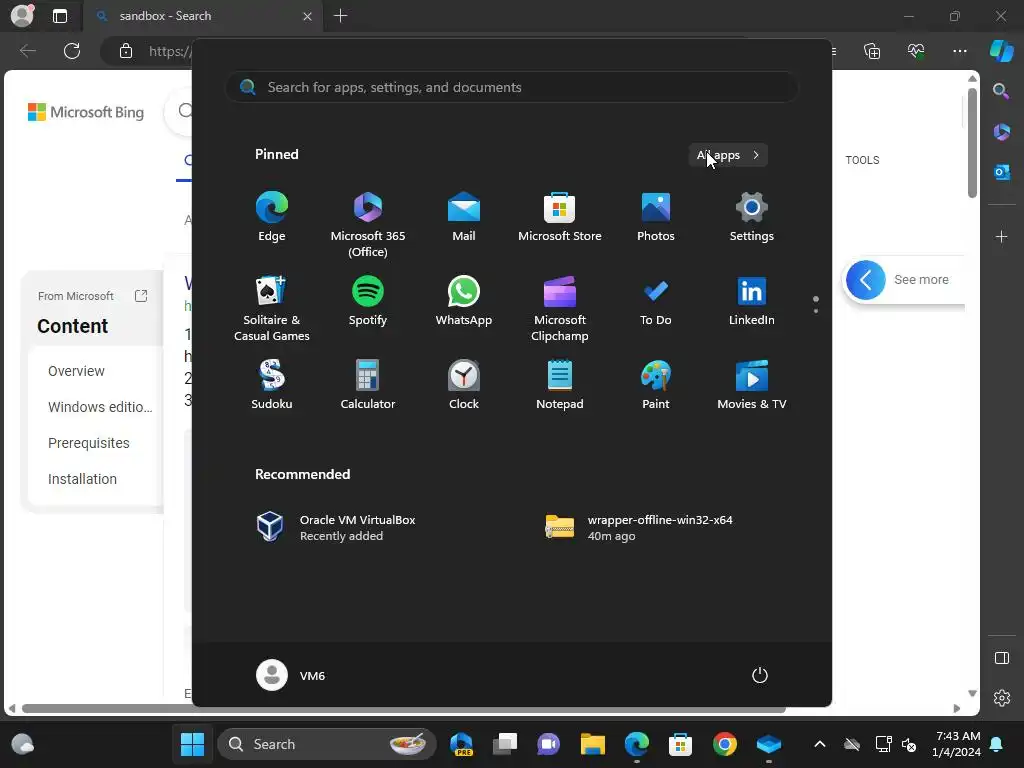Open clock showing 7:43 AM in tray
1024x768 pixels.
957,744
